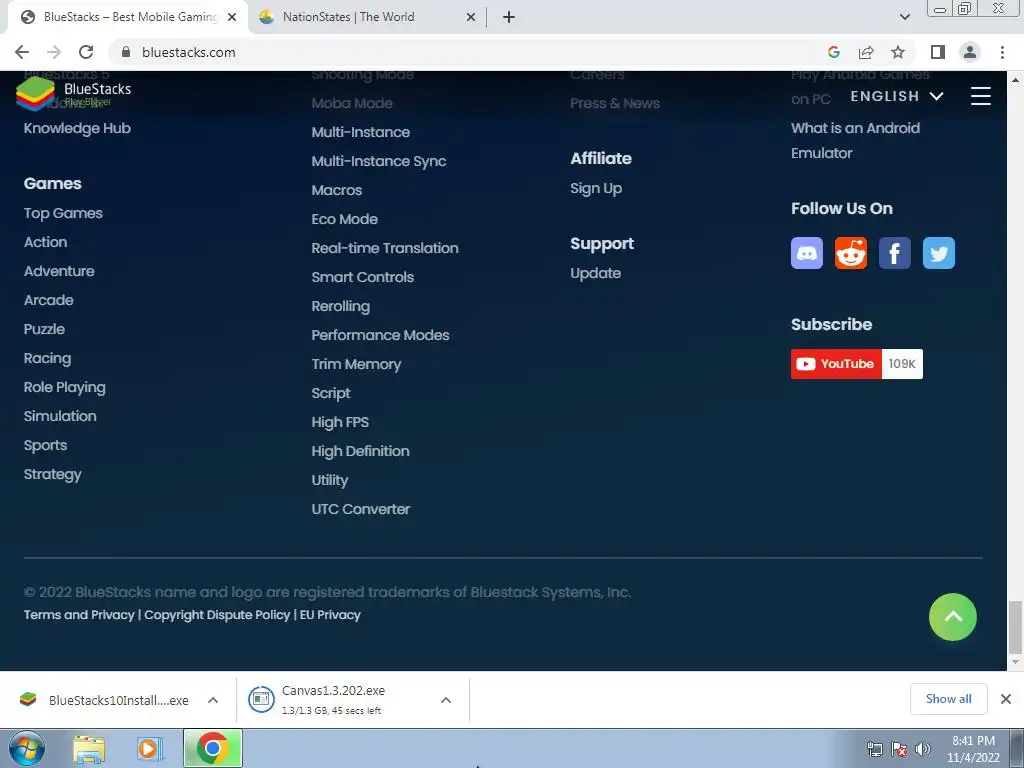Close the NationStates tab
Viewport: 1024px width, 768px height.
[x=471, y=17]
